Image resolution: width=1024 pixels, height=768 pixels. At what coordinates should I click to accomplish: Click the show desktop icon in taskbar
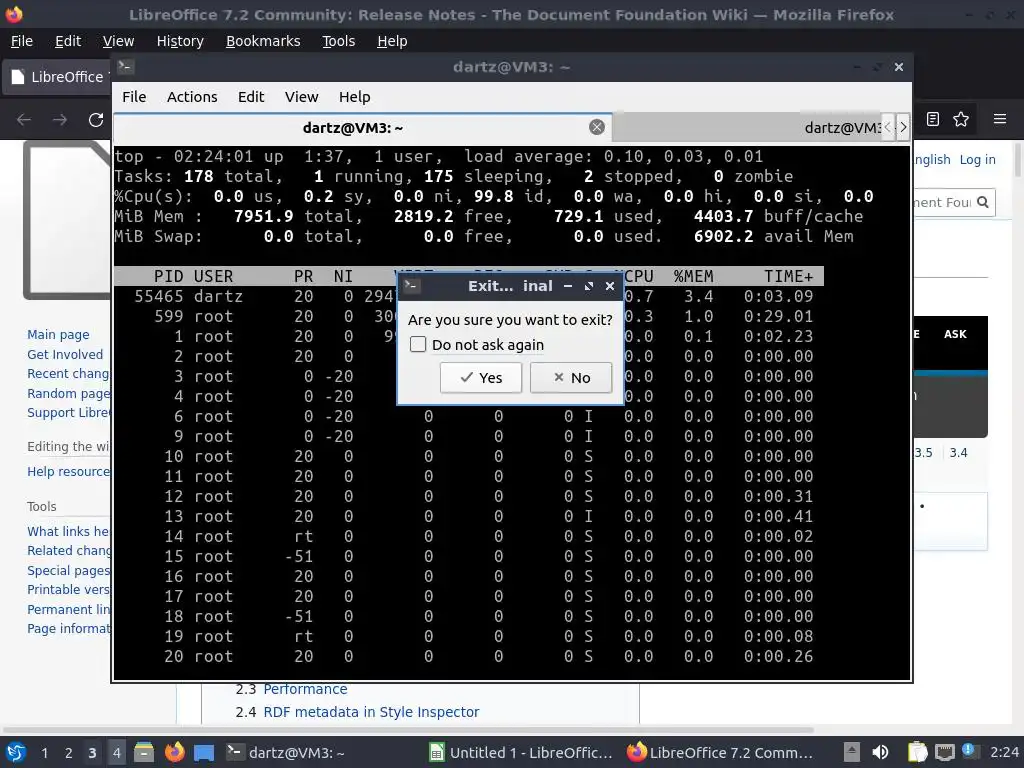pos(204,752)
